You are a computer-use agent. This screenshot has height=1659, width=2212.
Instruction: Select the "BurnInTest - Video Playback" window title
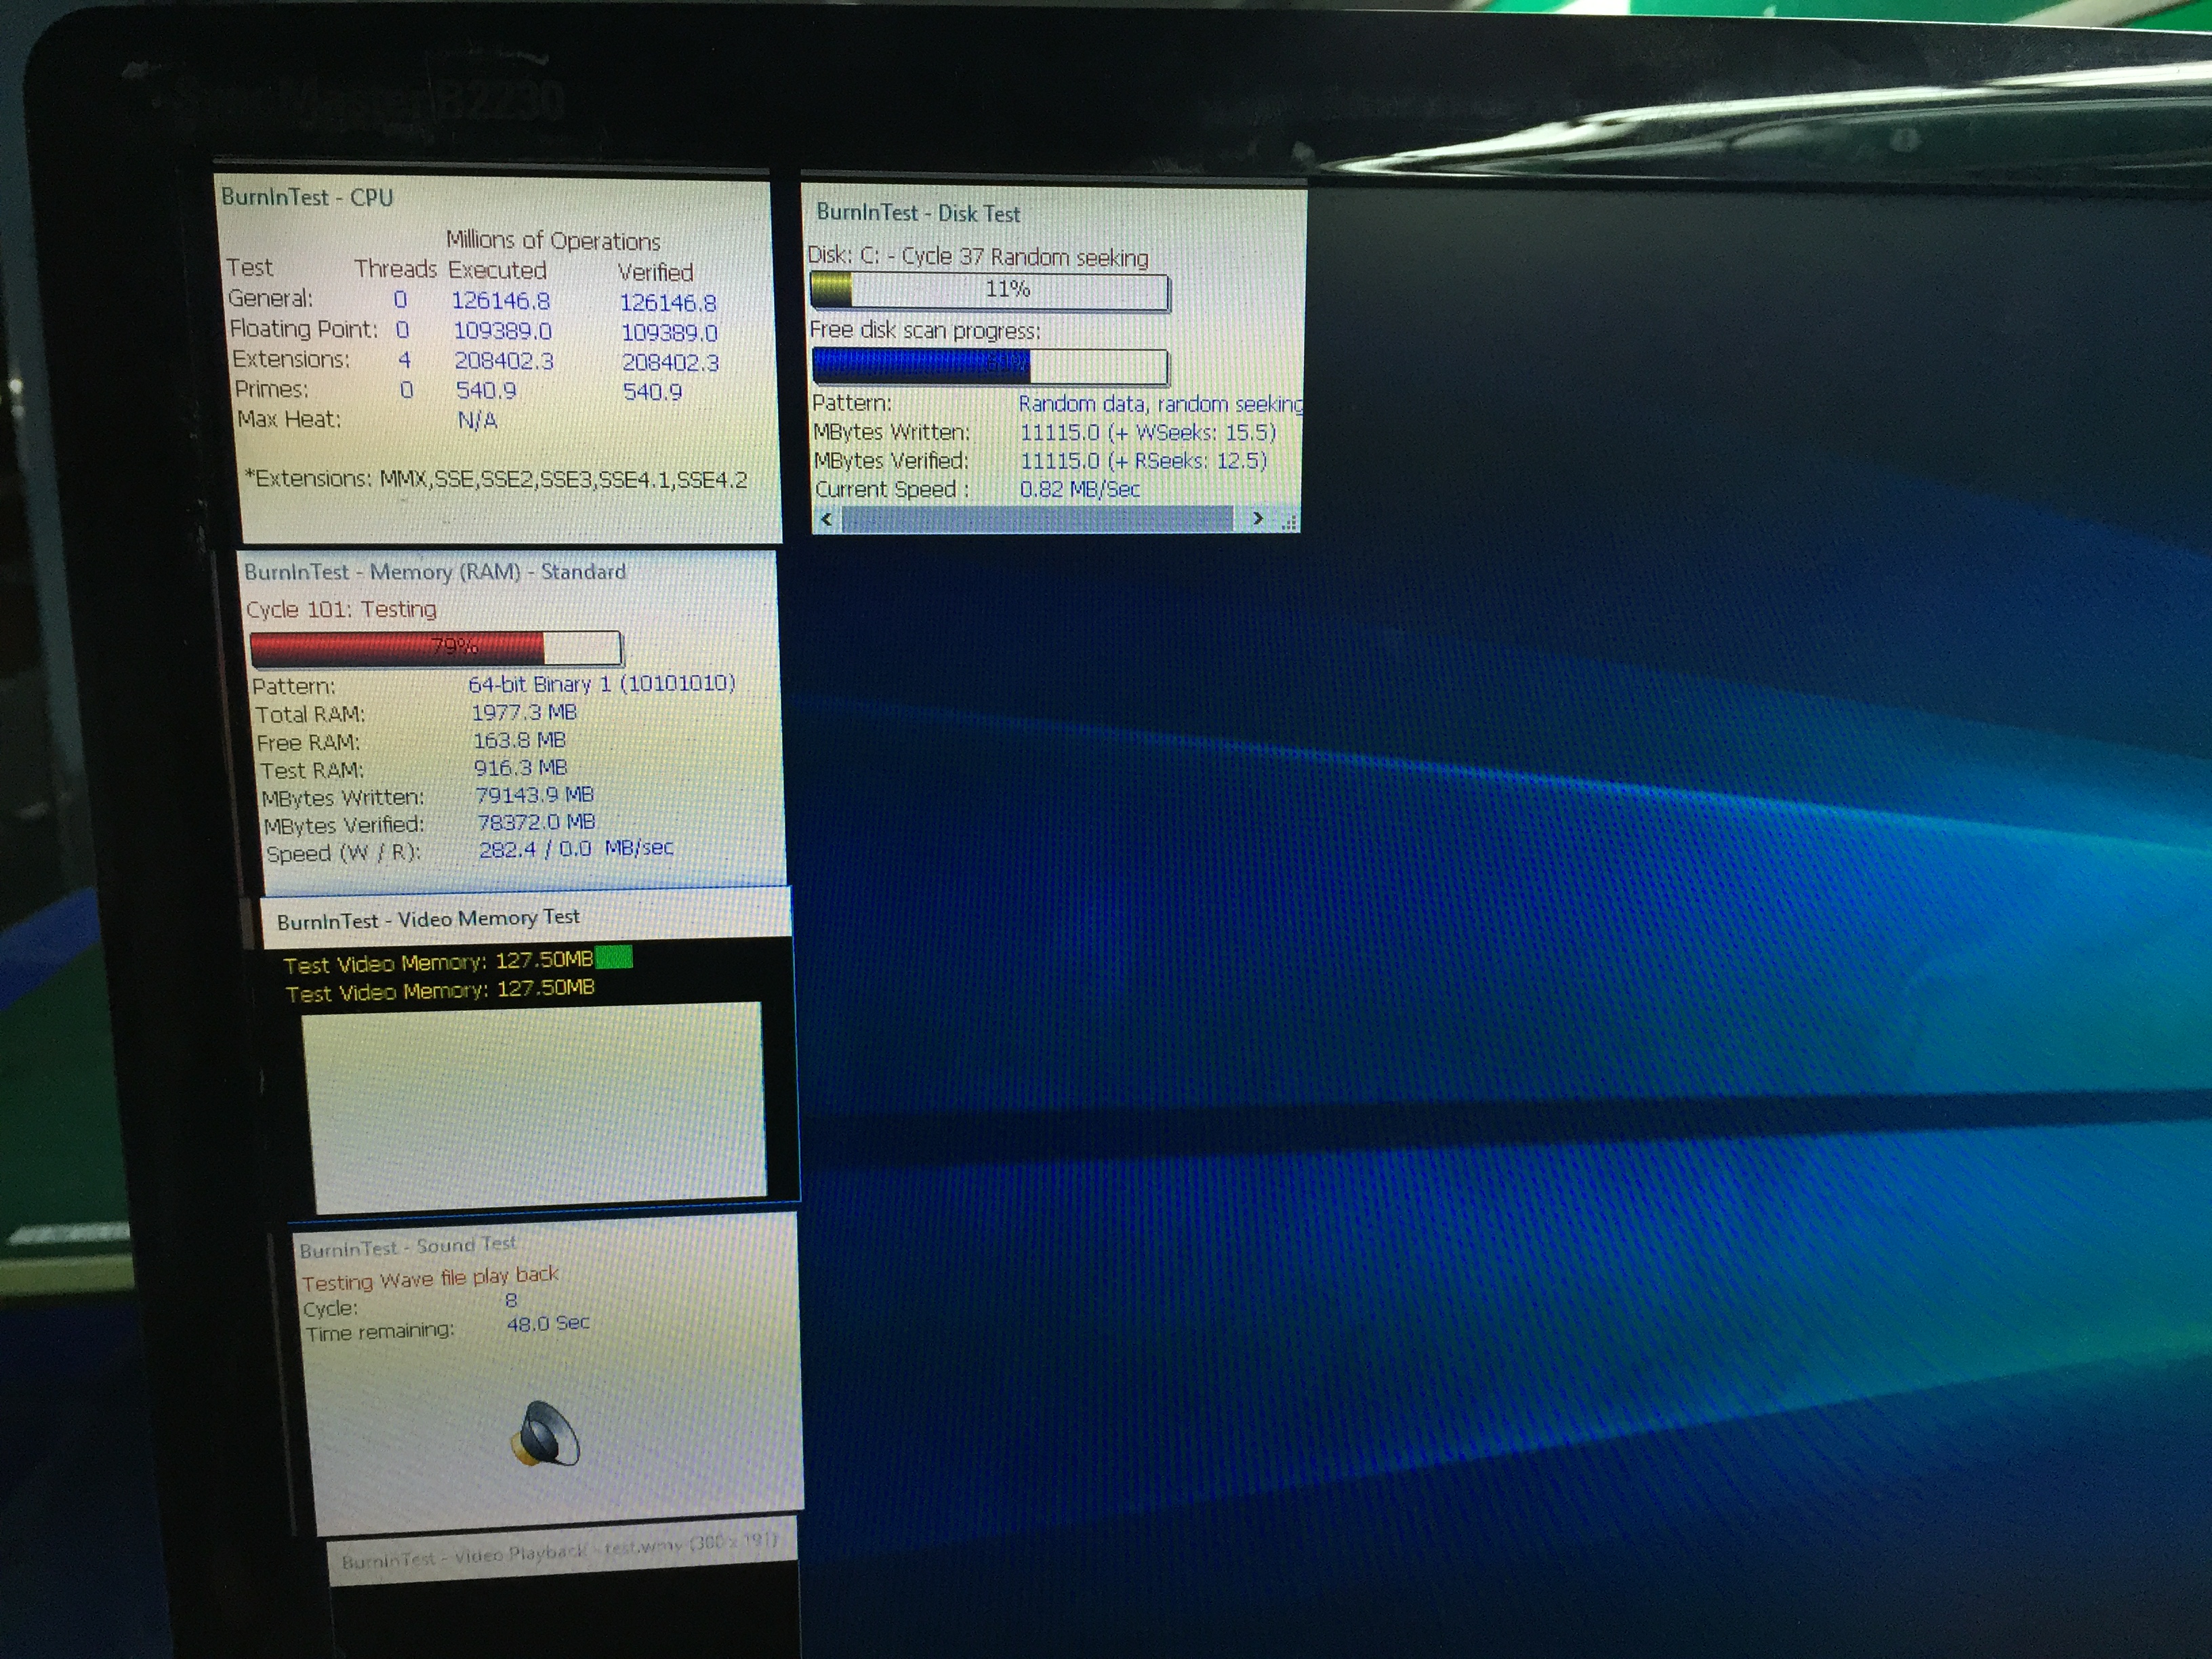[x=560, y=1552]
